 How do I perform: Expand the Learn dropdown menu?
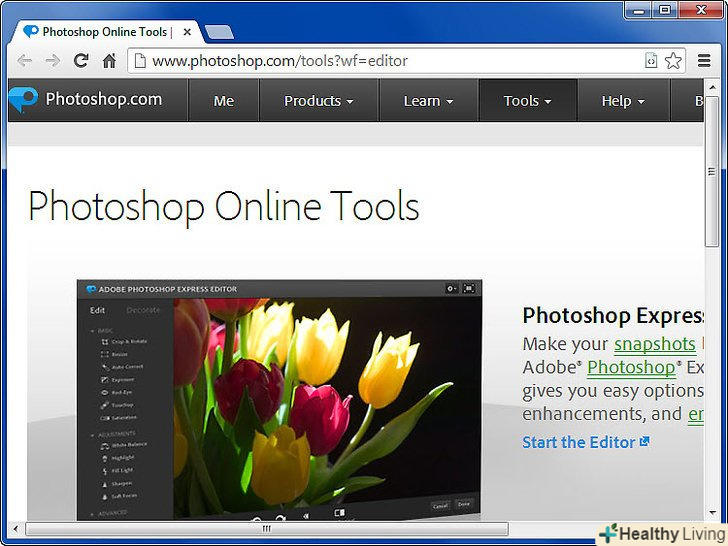(428, 100)
